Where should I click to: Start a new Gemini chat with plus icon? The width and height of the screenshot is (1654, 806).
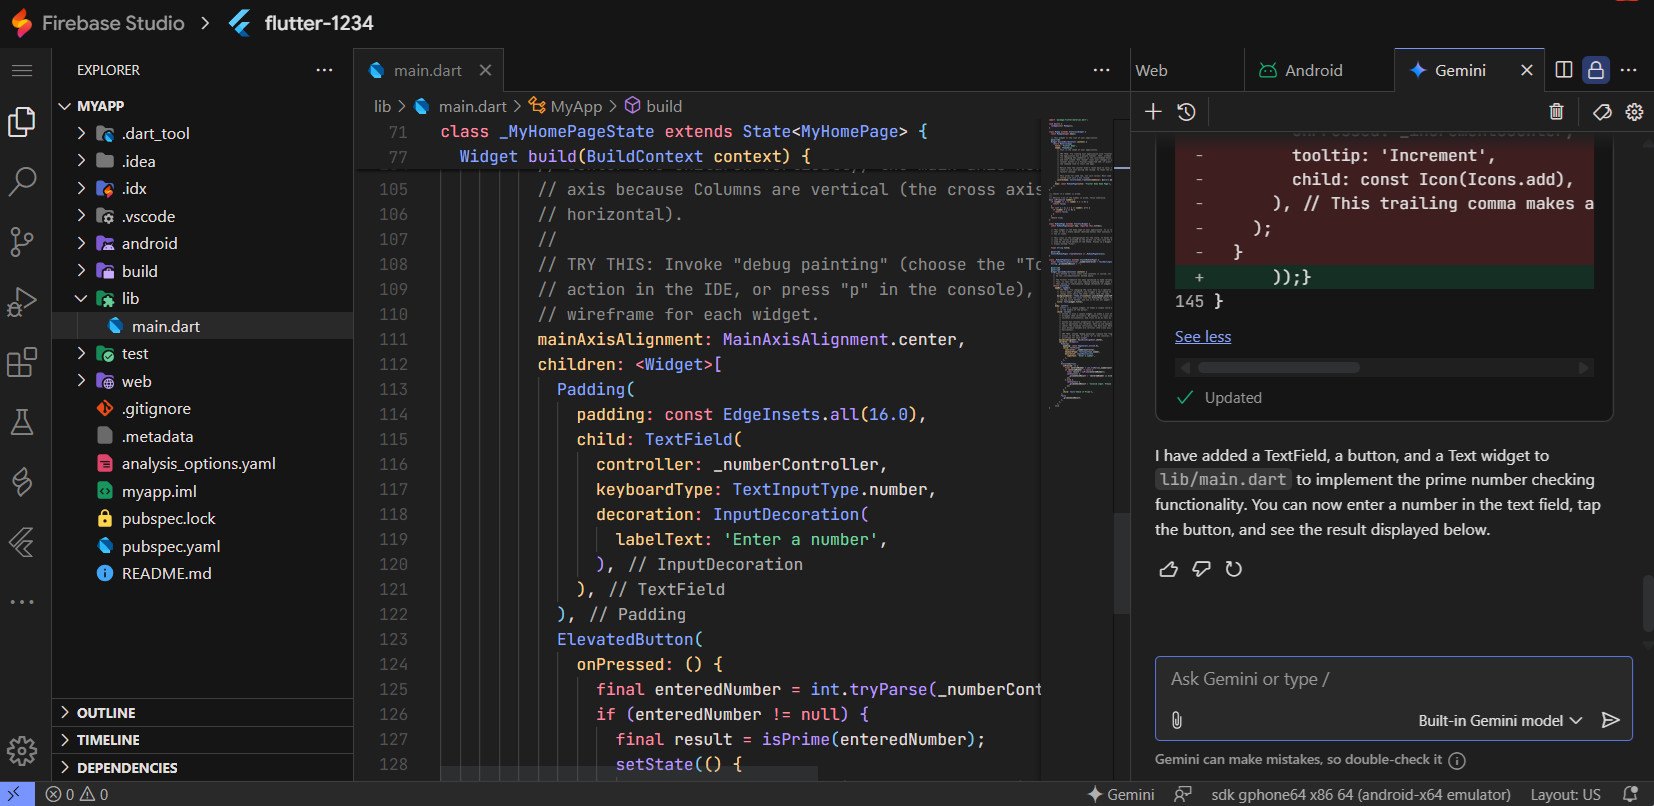pyautogui.click(x=1153, y=112)
